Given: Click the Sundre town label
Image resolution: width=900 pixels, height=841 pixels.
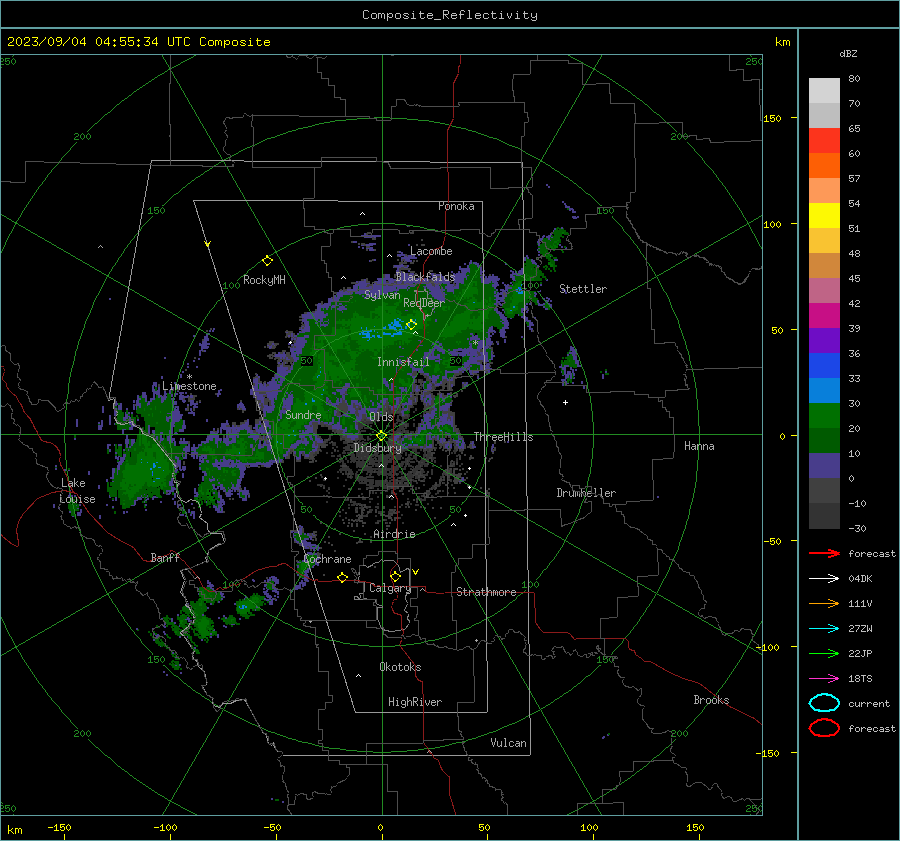Looking at the screenshot, I should [x=303, y=415].
